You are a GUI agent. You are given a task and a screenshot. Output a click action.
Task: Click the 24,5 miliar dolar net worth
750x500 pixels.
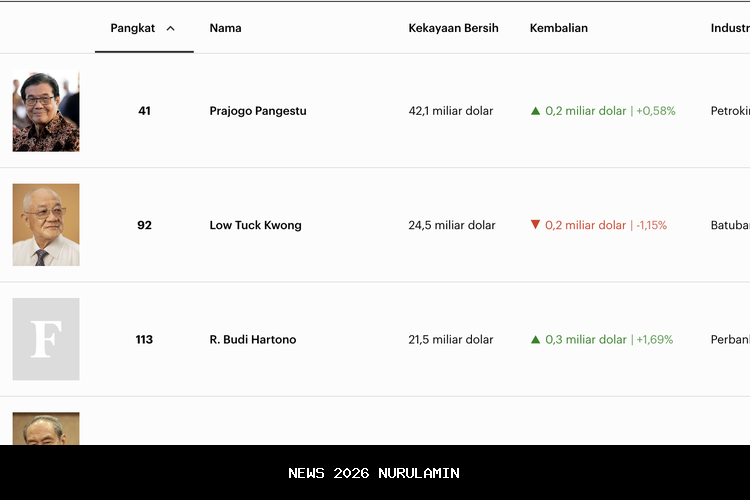(452, 225)
